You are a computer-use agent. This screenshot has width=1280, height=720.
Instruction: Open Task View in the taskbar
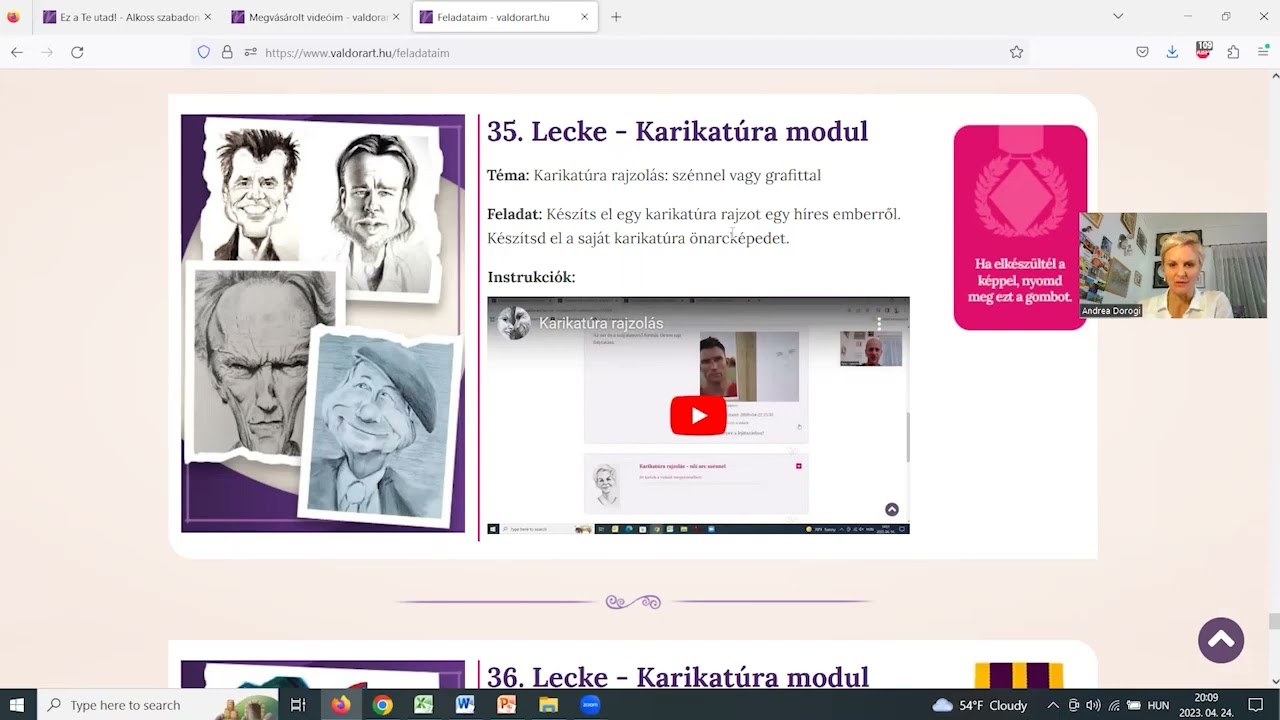(x=298, y=705)
